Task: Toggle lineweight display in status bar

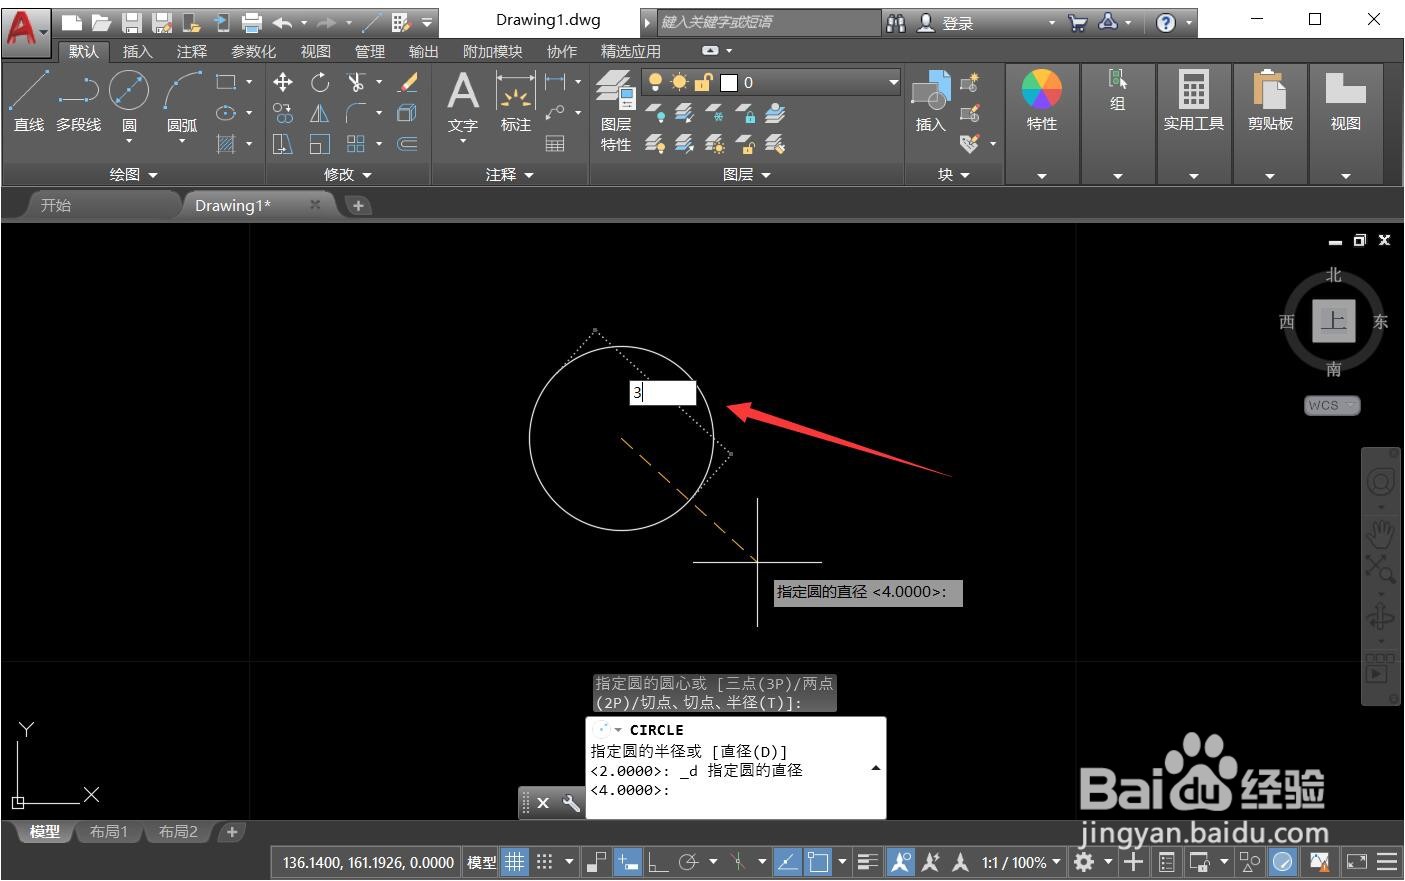Action: 868,862
